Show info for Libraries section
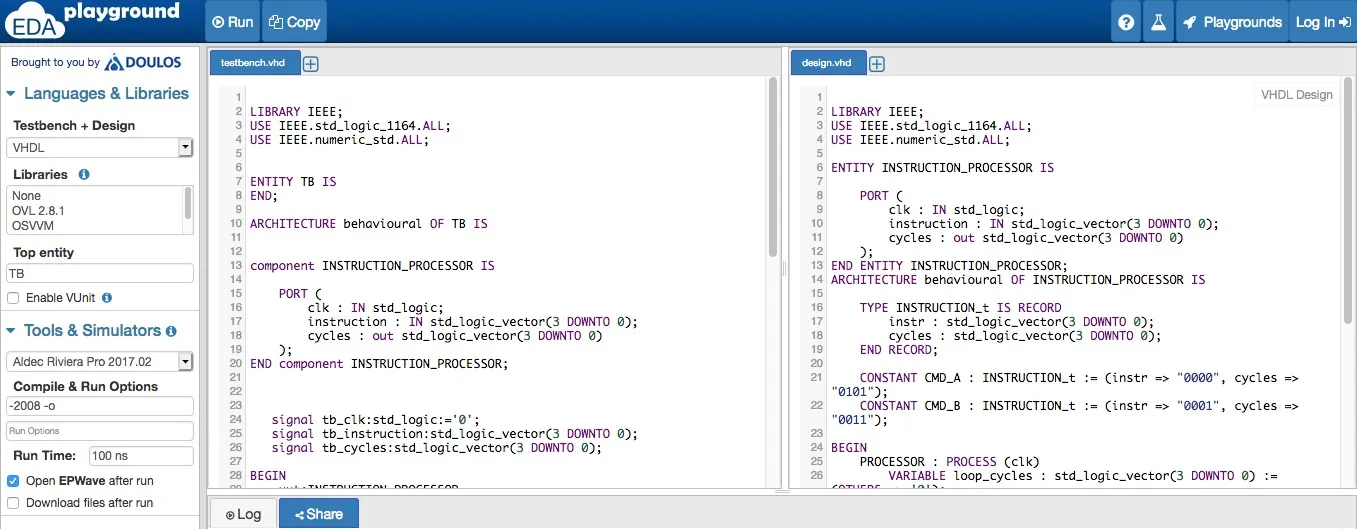 point(84,174)
